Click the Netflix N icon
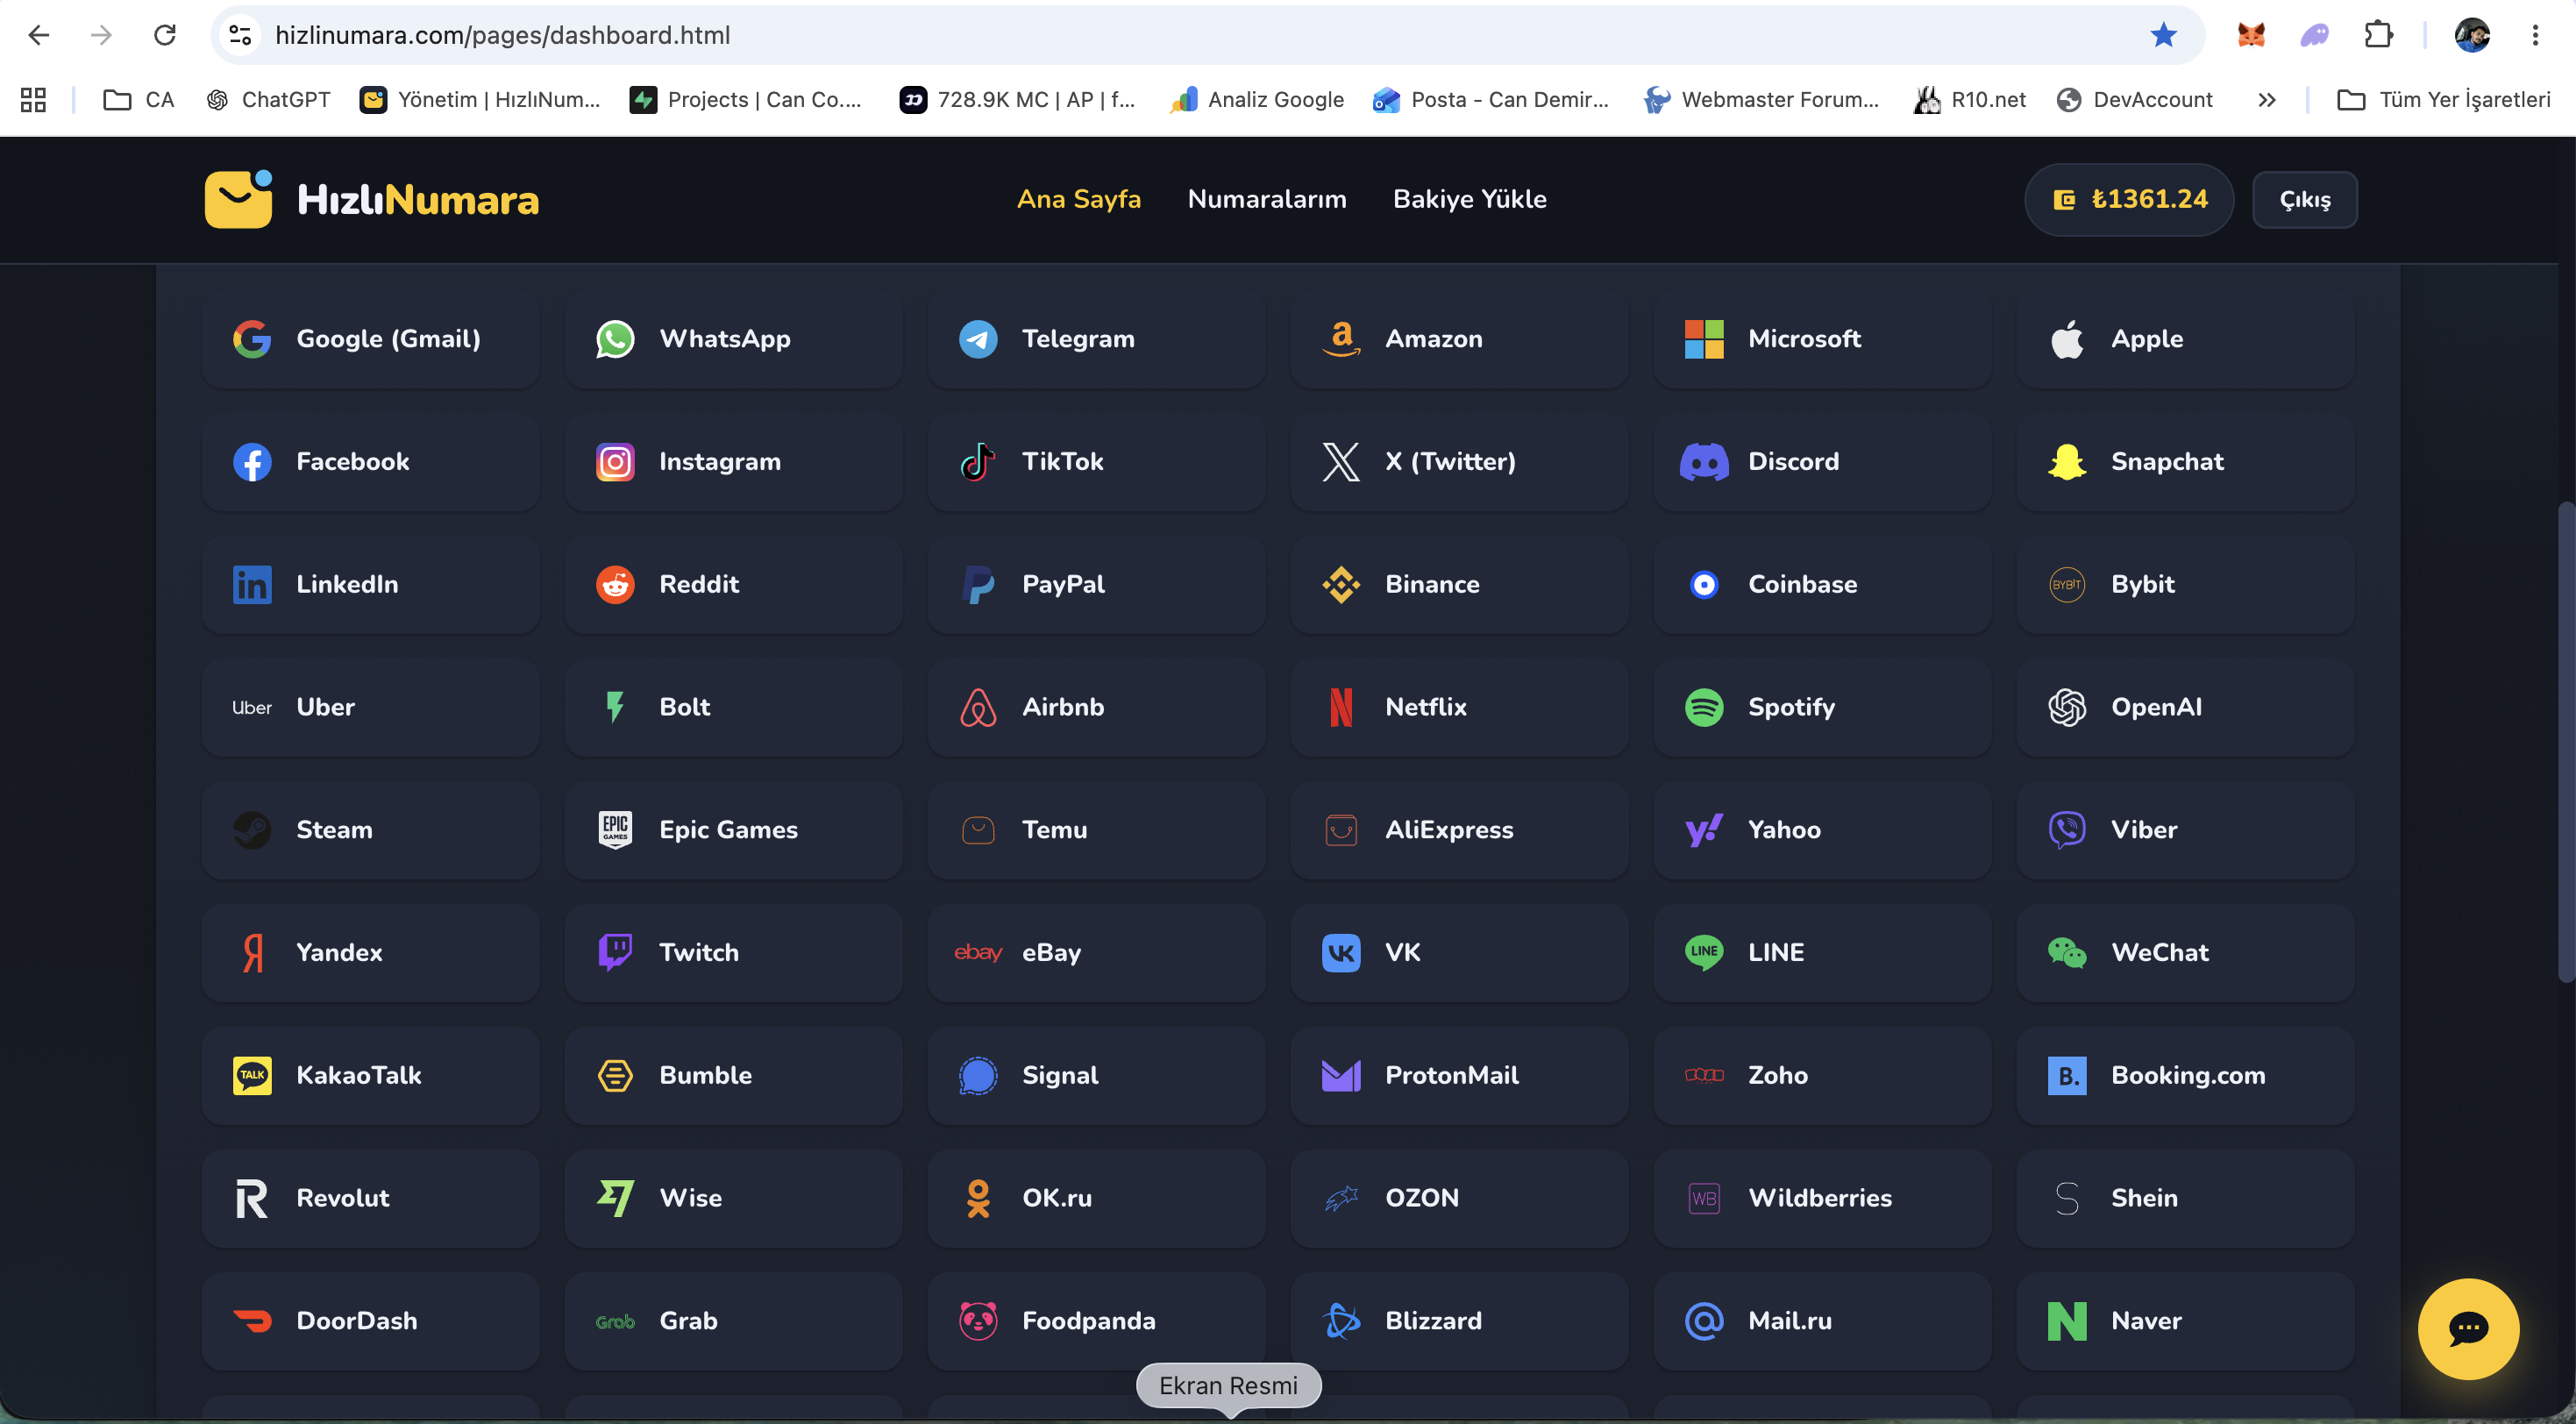This screenshot has width=2576, height=1424. pyautogui.click(x=1341, y=708)
